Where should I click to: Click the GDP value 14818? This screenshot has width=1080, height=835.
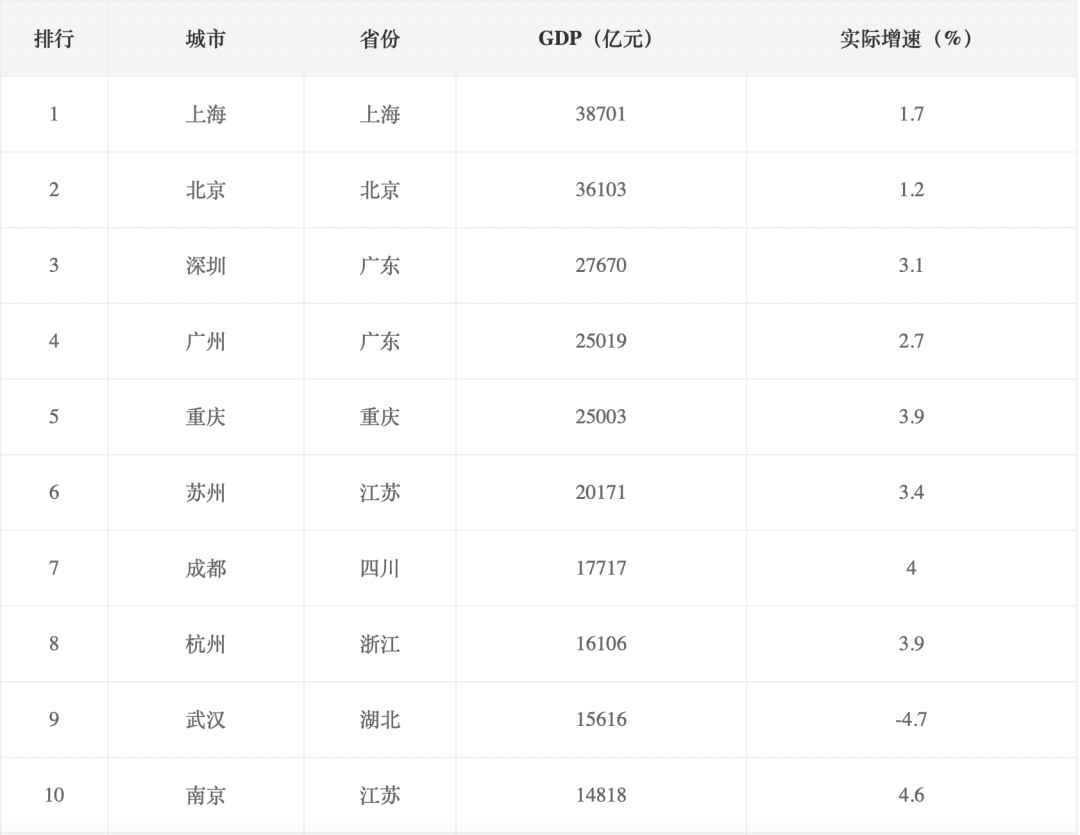coord(601,796)
